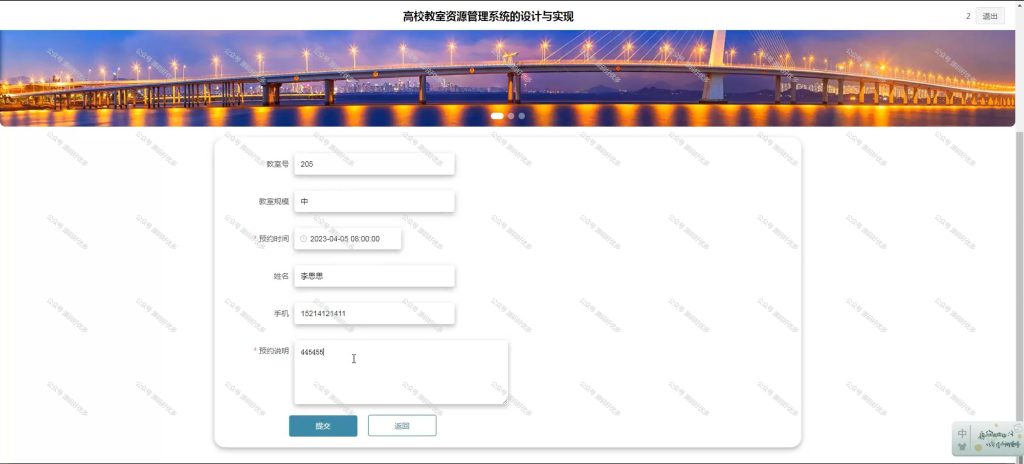This screenshot has width=1024, height=464.
Task: Log out with the 退出 button
Action: click(990, 16)
